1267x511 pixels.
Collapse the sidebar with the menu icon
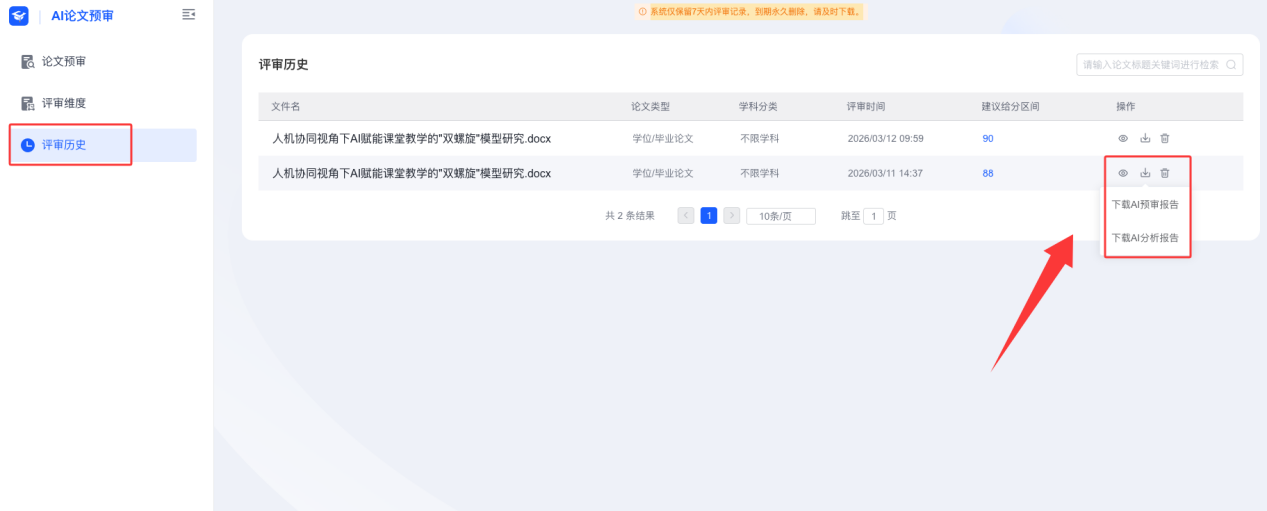click(x=189, y=14)
